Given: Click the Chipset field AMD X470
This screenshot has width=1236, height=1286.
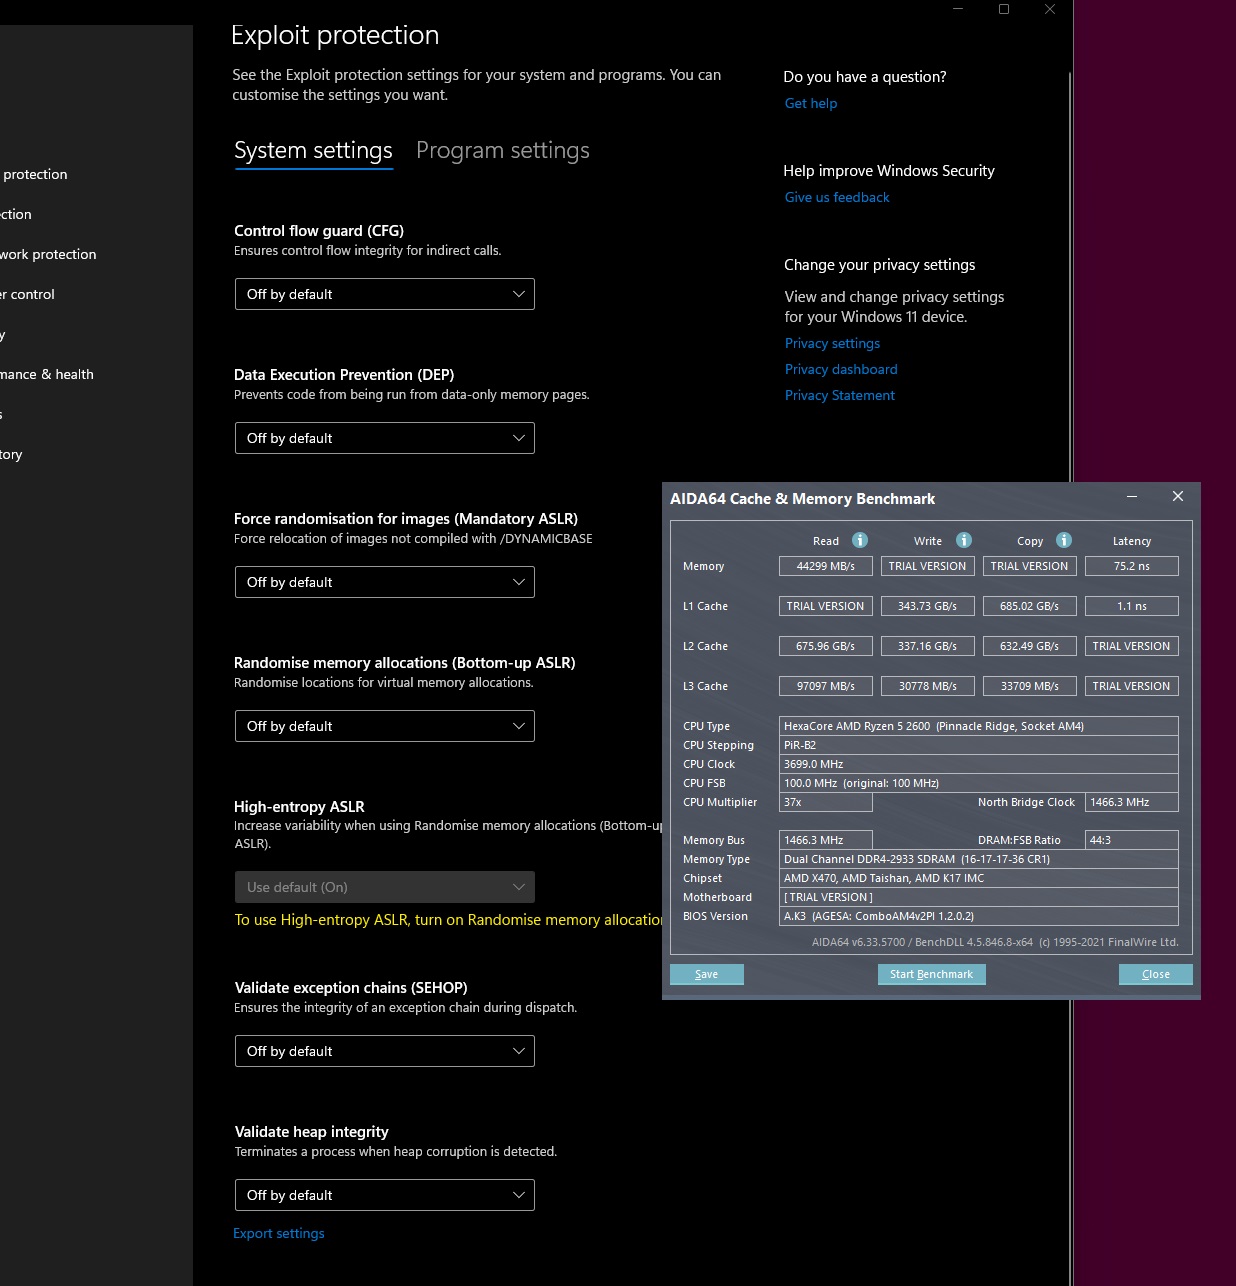Looking at the screenshot, I should [979, 878].
